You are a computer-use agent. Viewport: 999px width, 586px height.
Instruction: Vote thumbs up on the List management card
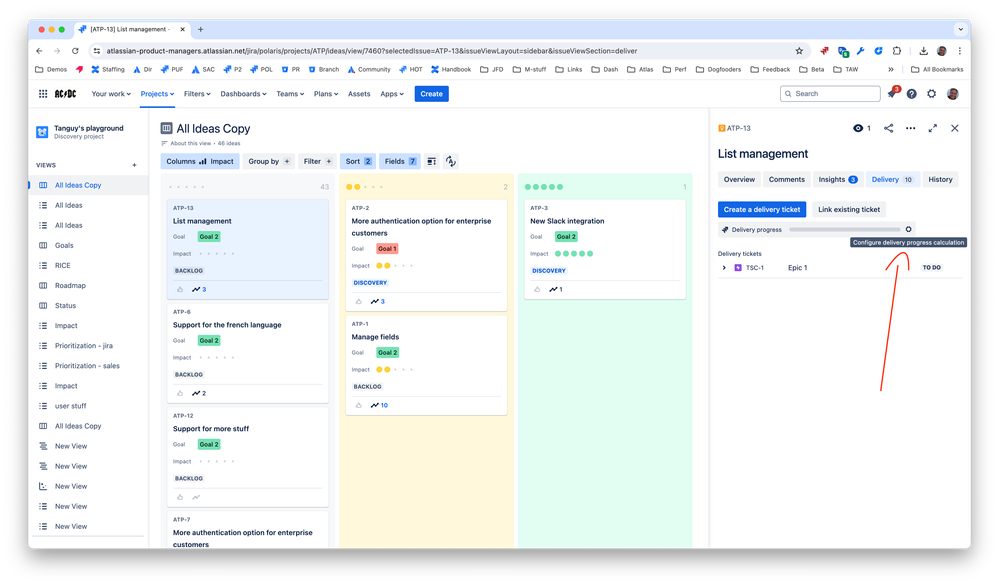[180, 289]
